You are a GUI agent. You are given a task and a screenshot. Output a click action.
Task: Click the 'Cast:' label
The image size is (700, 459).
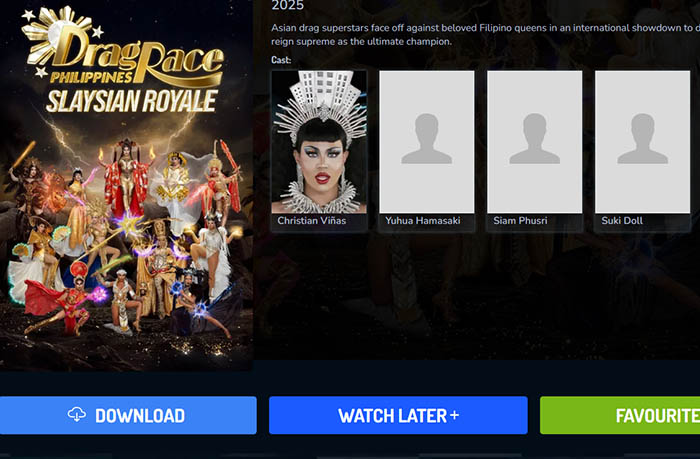[x=281, y=60]
